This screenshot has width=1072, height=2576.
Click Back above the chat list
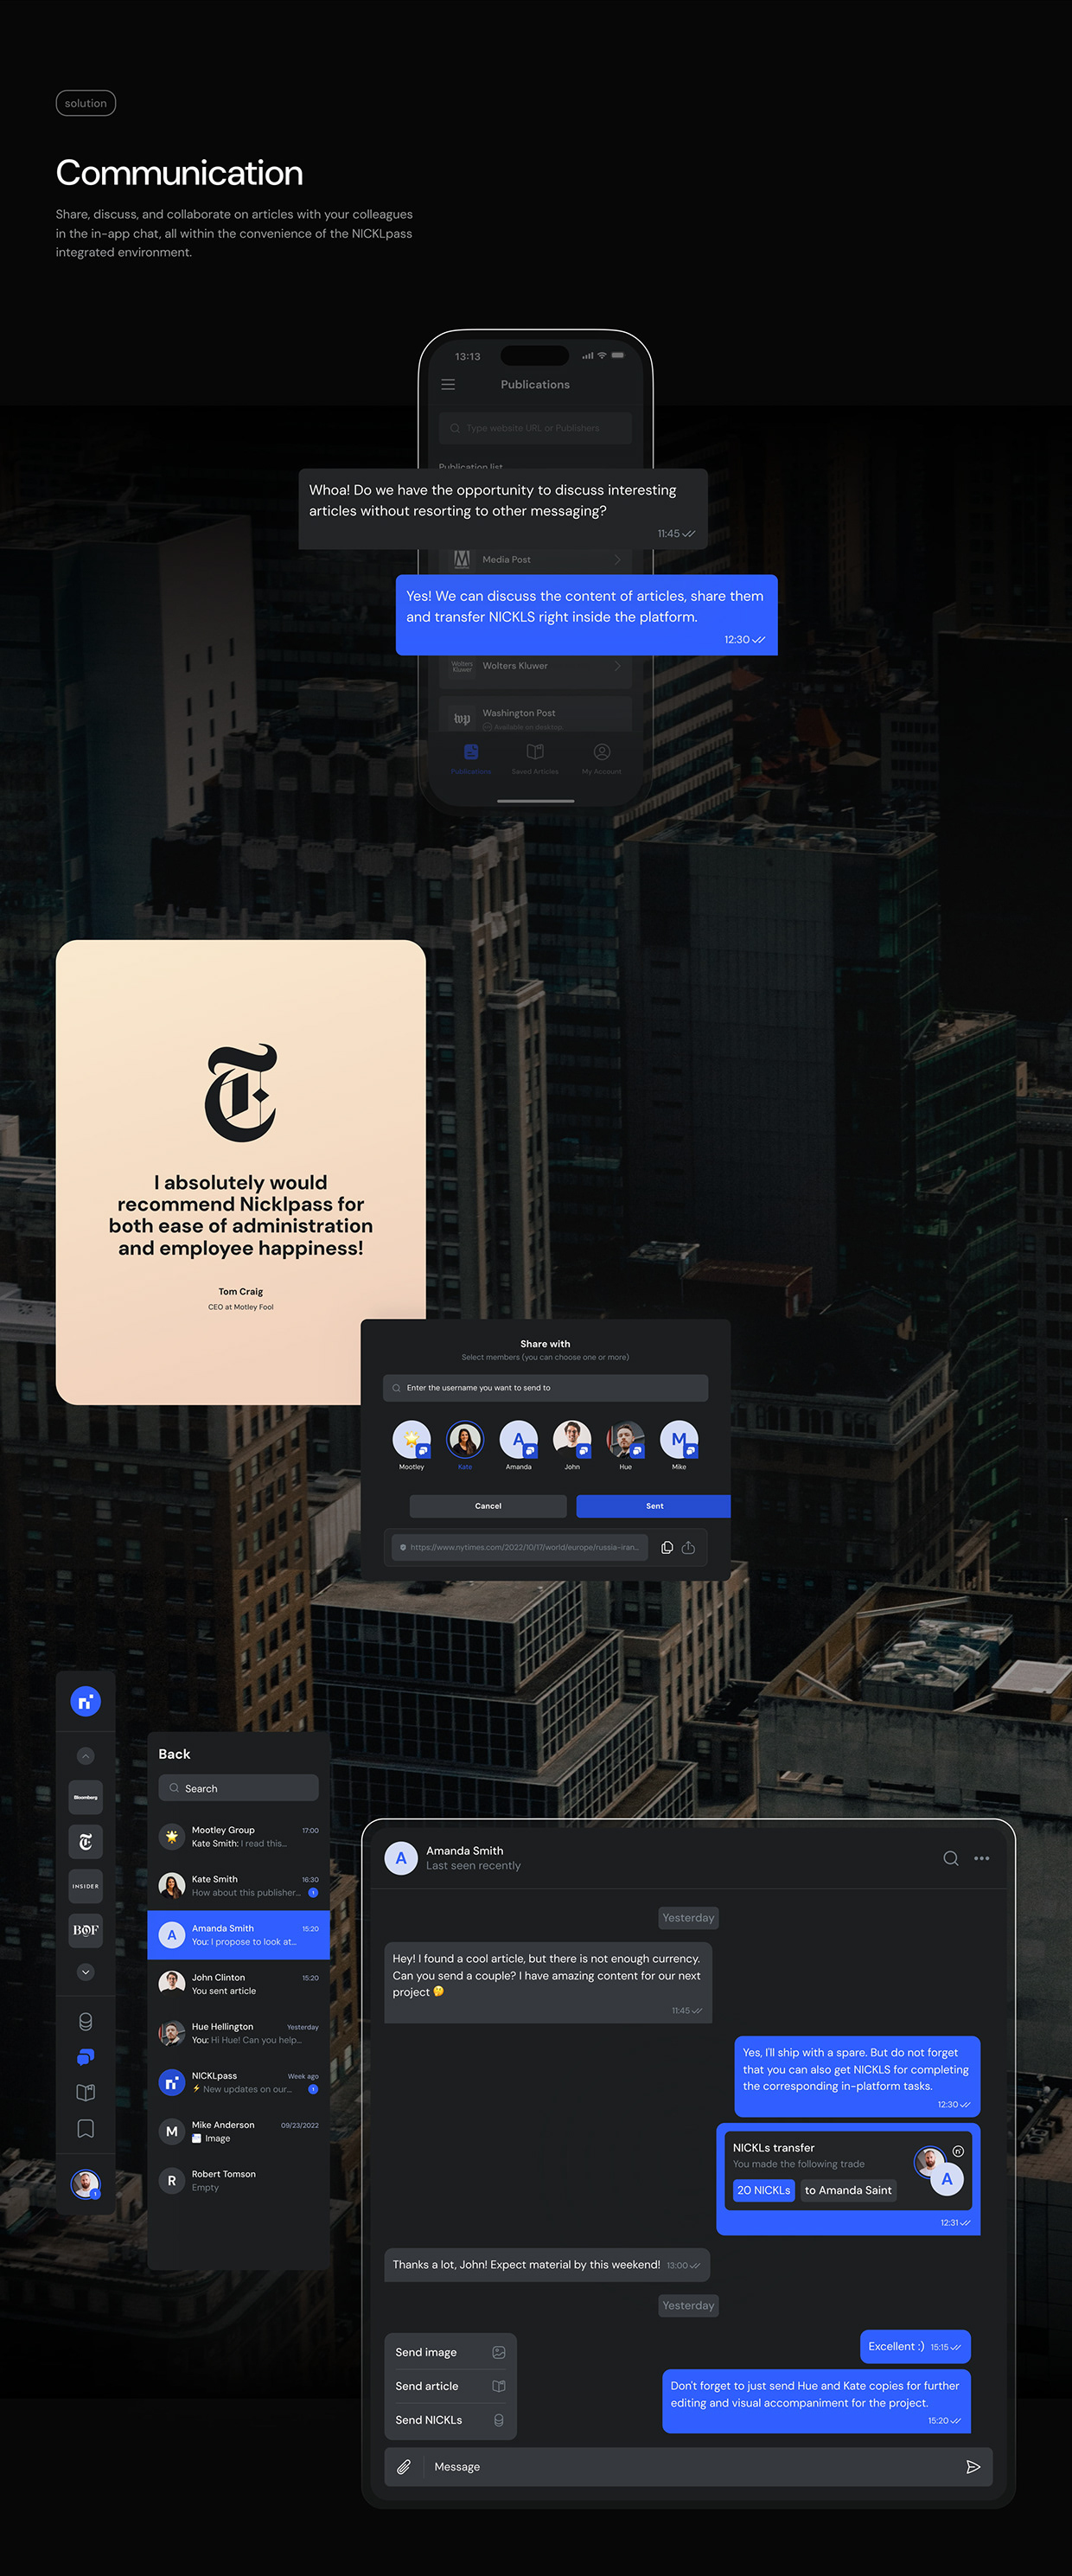coord(174,1754)
